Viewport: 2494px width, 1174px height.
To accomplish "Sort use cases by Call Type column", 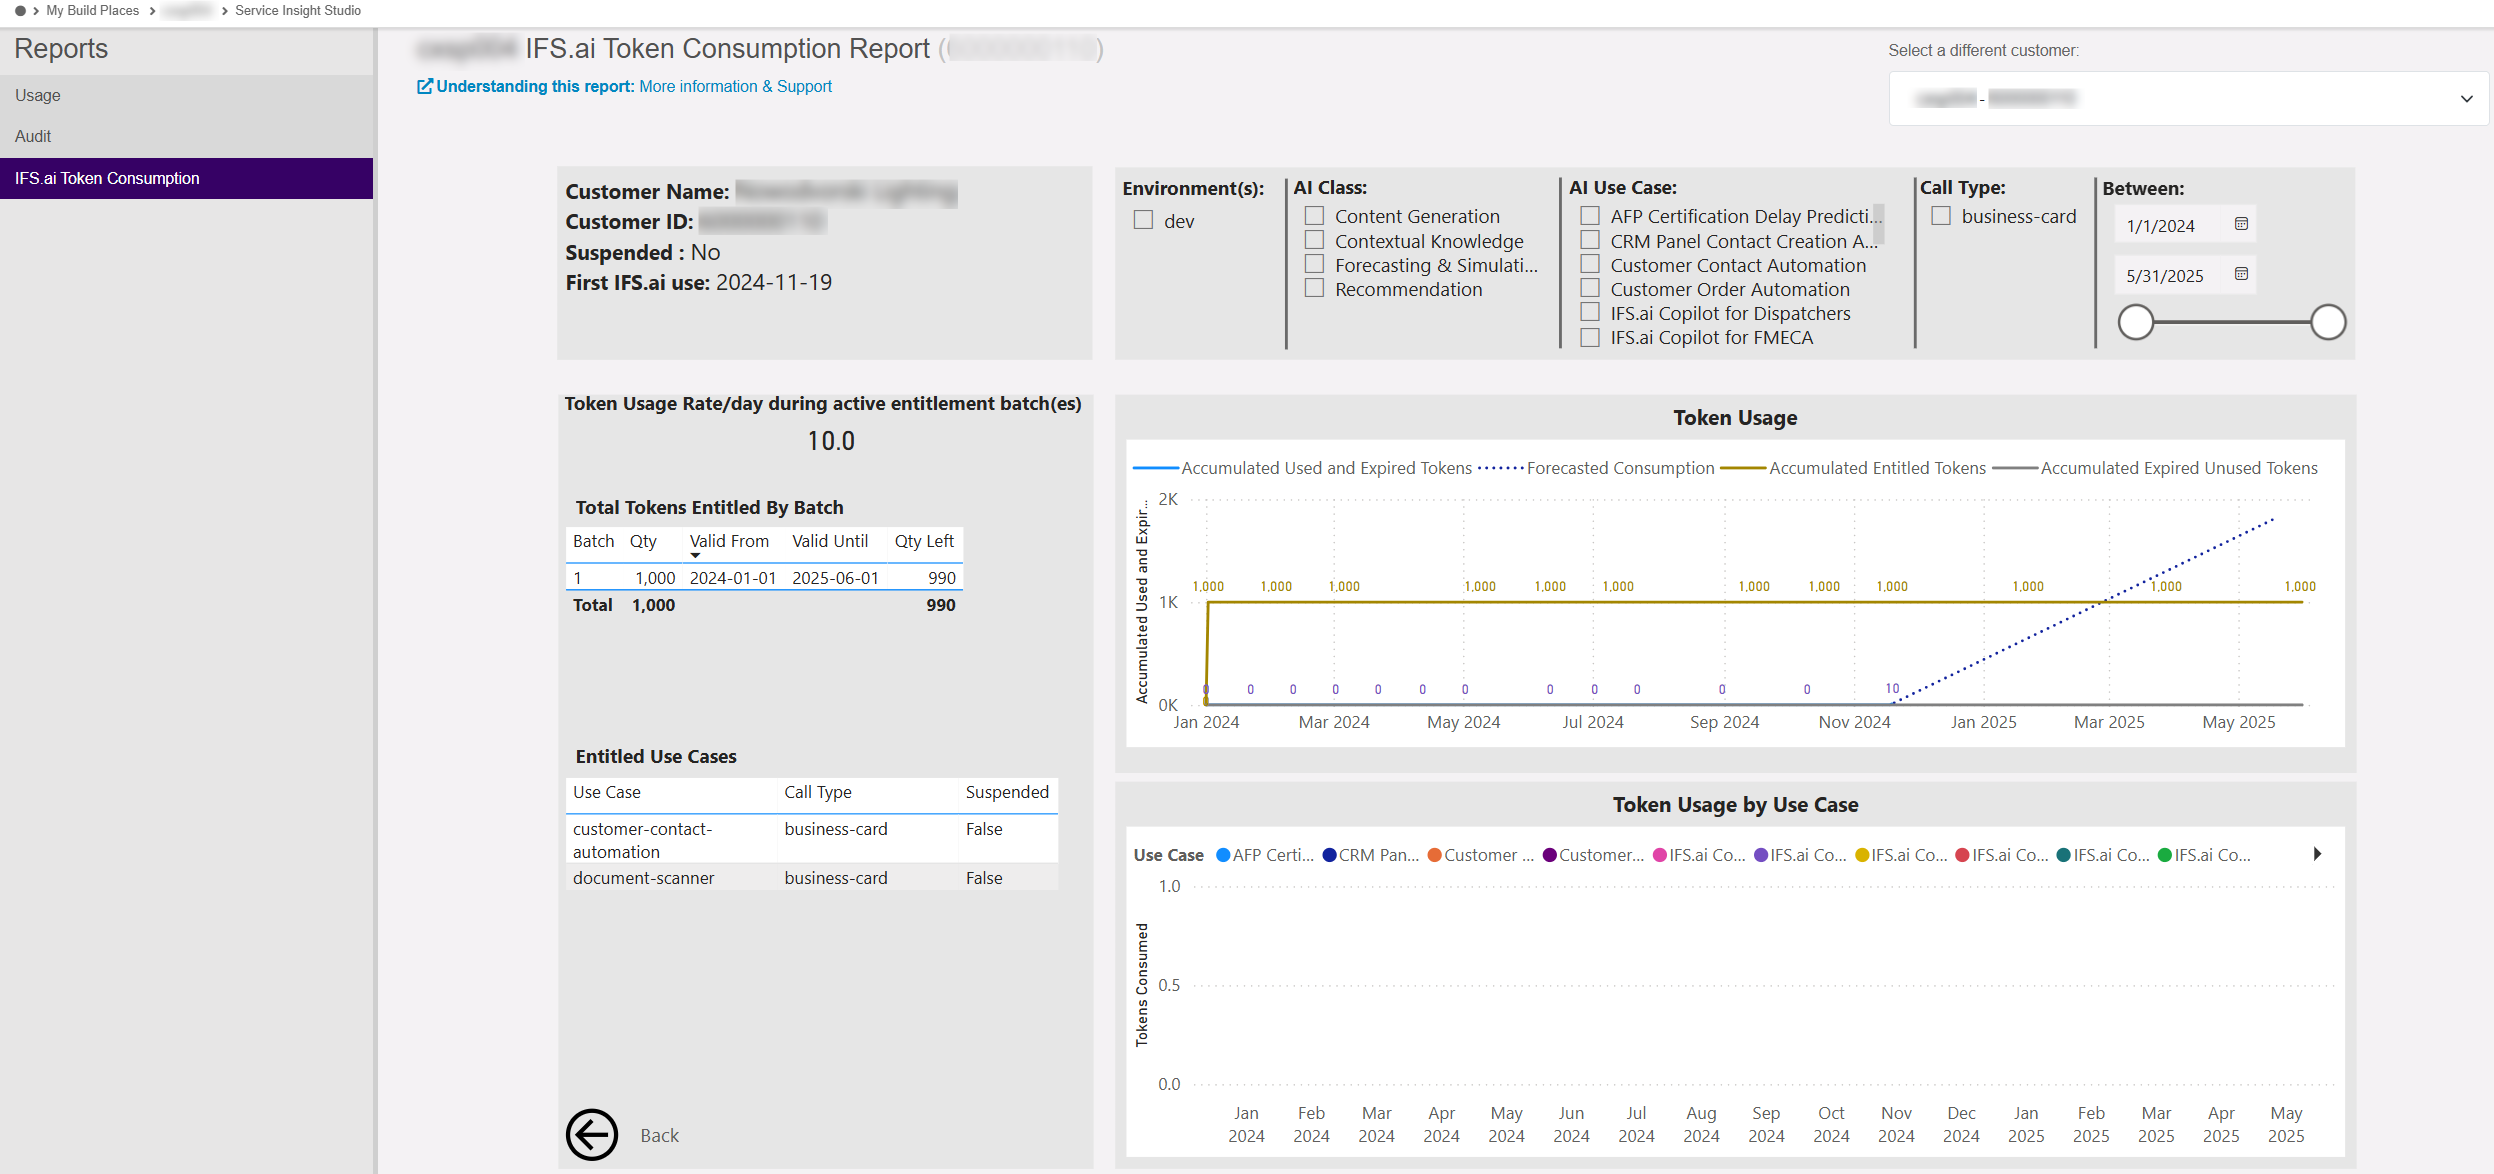I will (x=818, y=792).
